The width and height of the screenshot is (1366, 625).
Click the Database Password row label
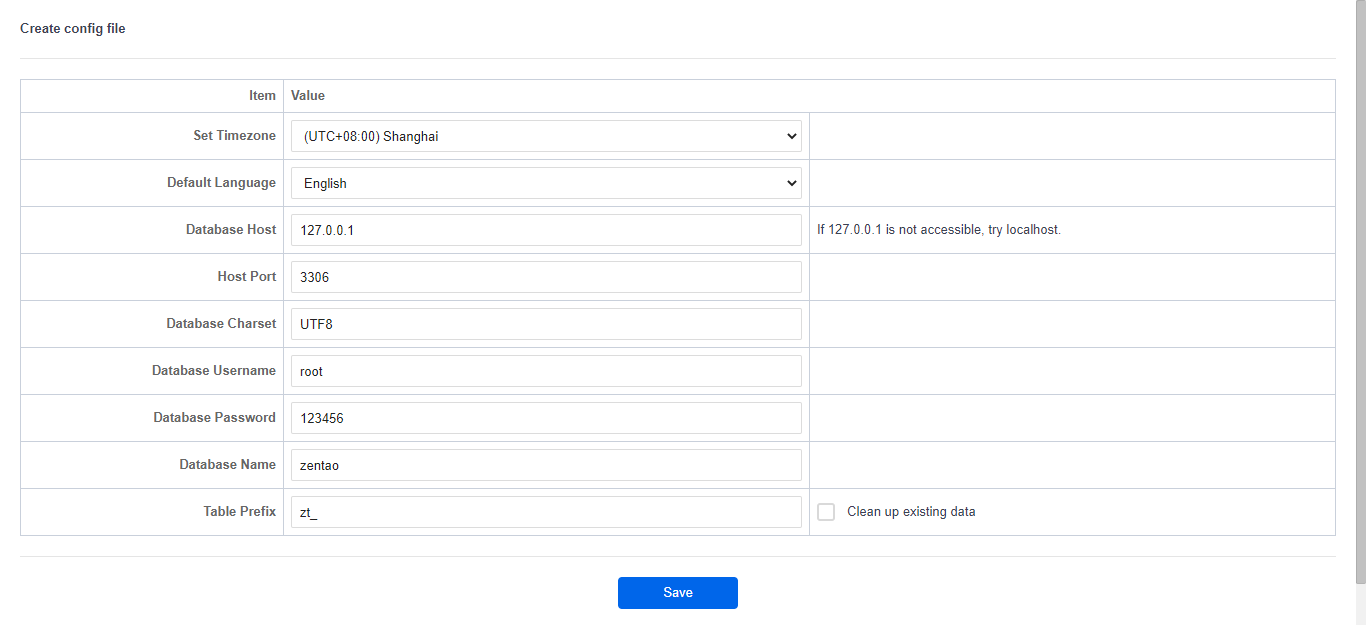[x=214, y=418]
